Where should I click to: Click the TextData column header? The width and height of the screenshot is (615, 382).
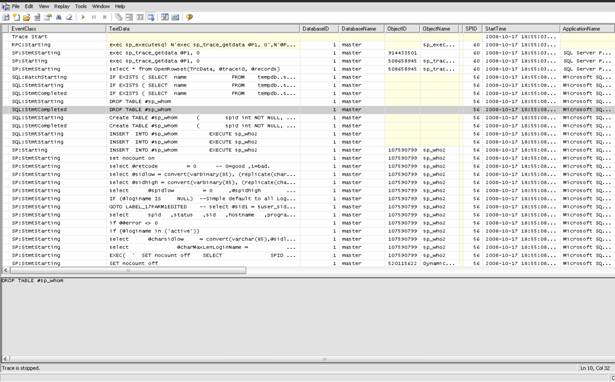point(202,29)
